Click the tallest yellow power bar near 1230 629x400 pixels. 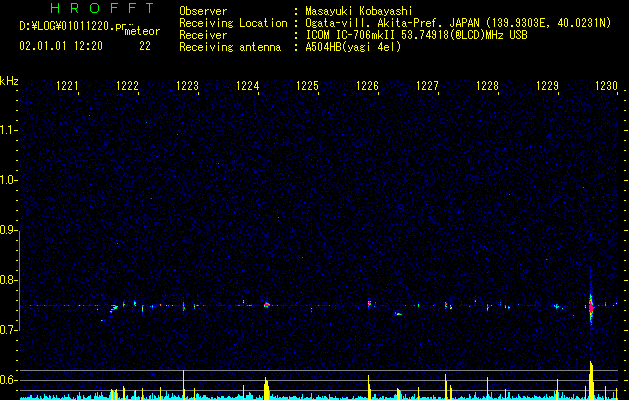[x=591, y=380]
